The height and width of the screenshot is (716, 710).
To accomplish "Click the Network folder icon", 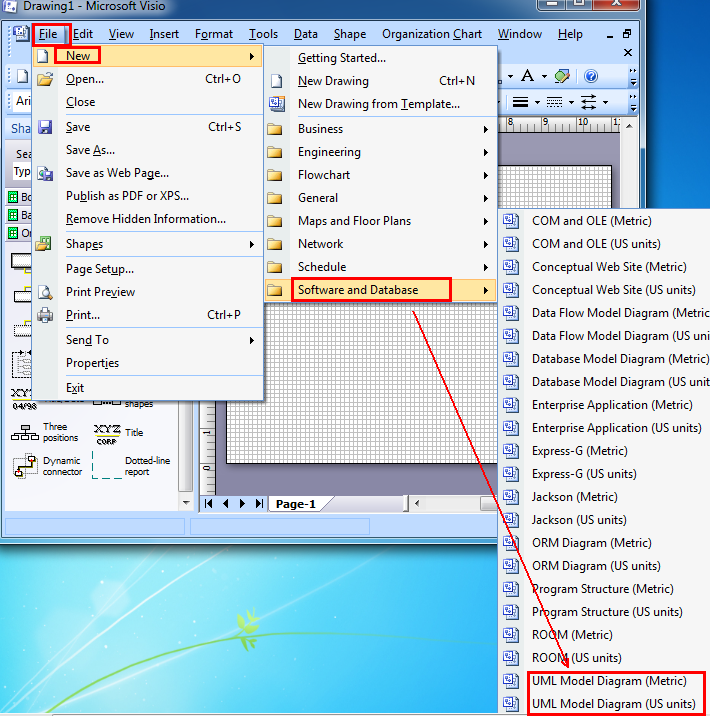I will point(274,244).
